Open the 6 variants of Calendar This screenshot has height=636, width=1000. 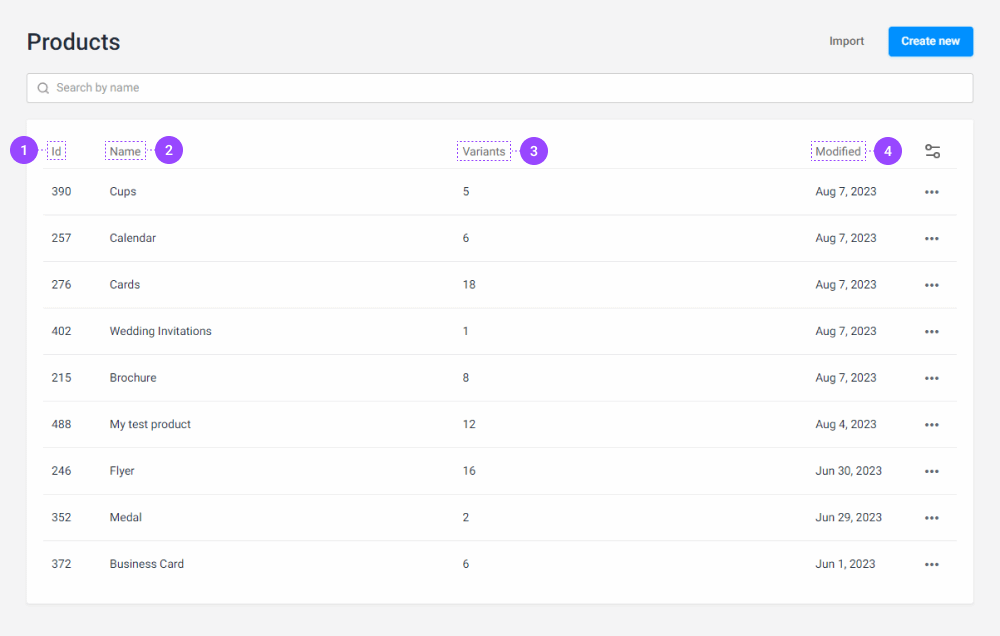[x=465, y=238]
